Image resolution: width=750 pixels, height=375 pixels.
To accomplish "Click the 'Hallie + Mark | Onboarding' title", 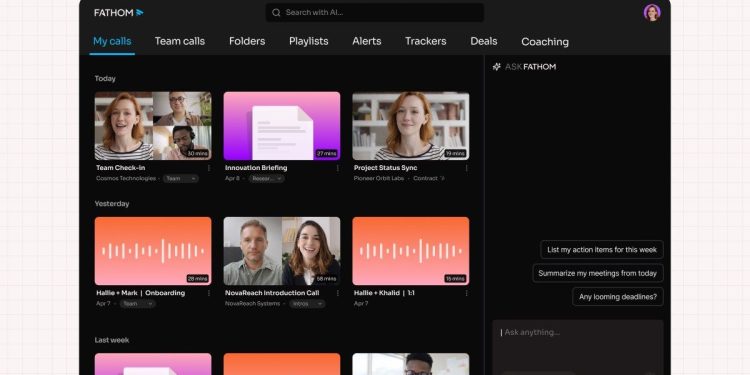I will click(x=141, y=293).
